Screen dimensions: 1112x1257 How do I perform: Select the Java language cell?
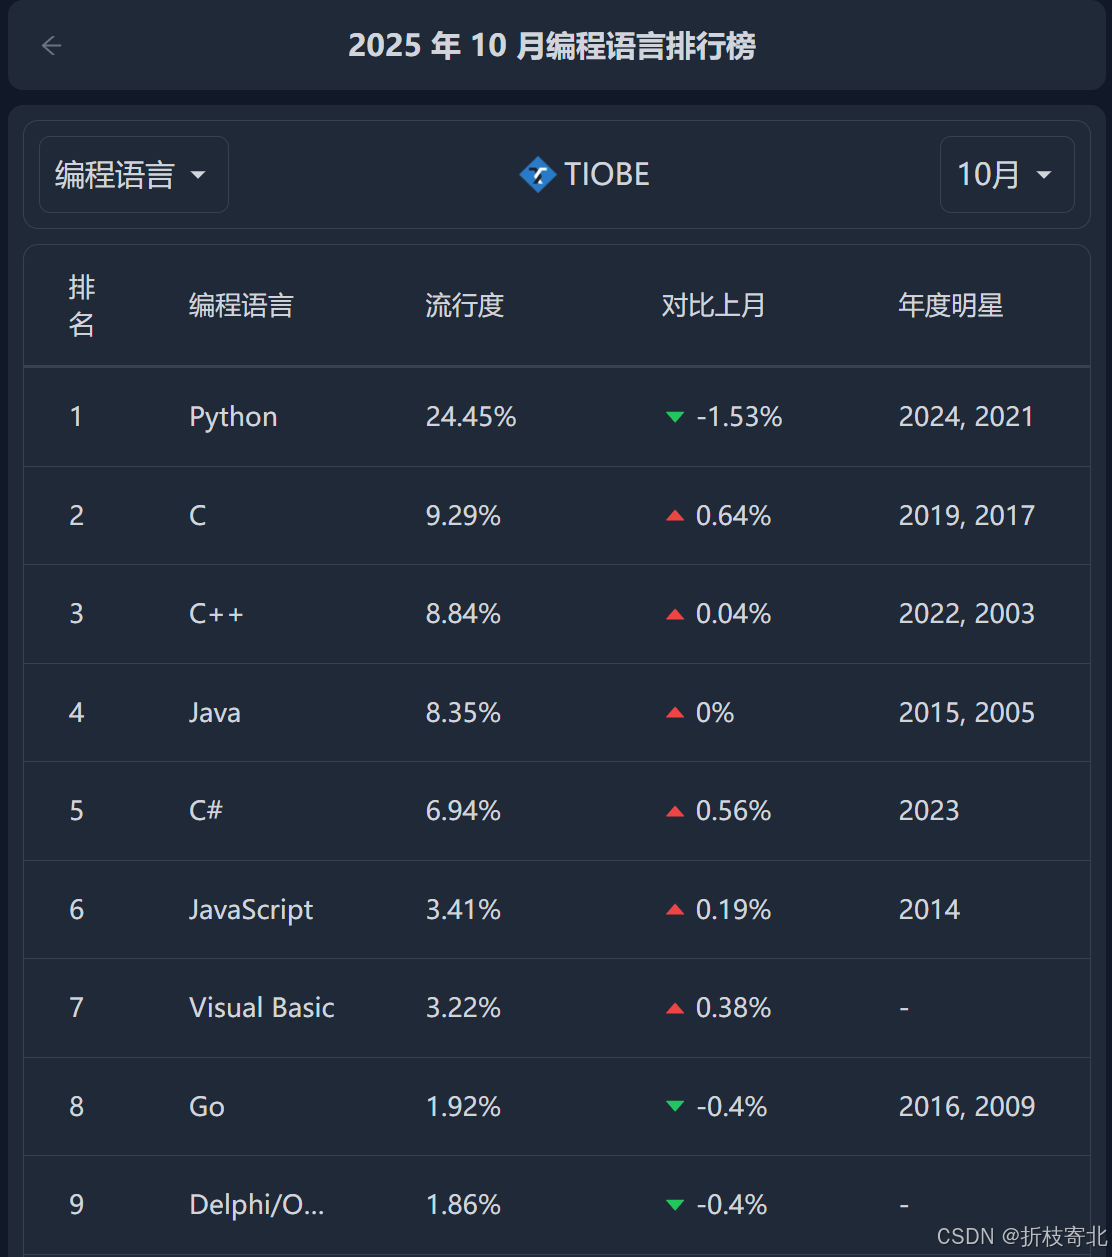pyautogui.click(x=215, y=713)
